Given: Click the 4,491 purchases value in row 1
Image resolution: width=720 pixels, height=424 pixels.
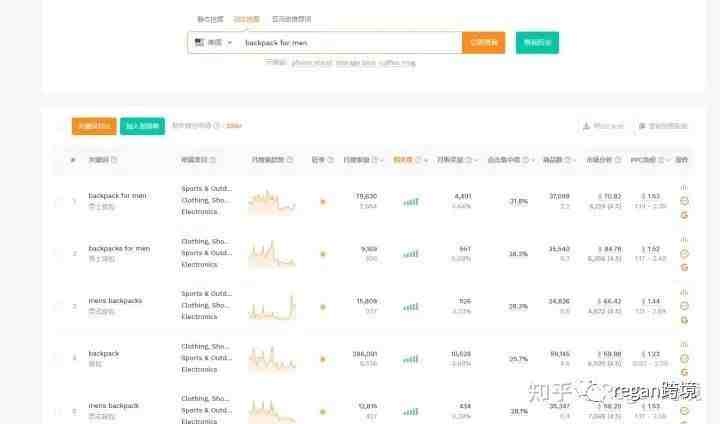Looking at the screenshot, I should 462,196.
